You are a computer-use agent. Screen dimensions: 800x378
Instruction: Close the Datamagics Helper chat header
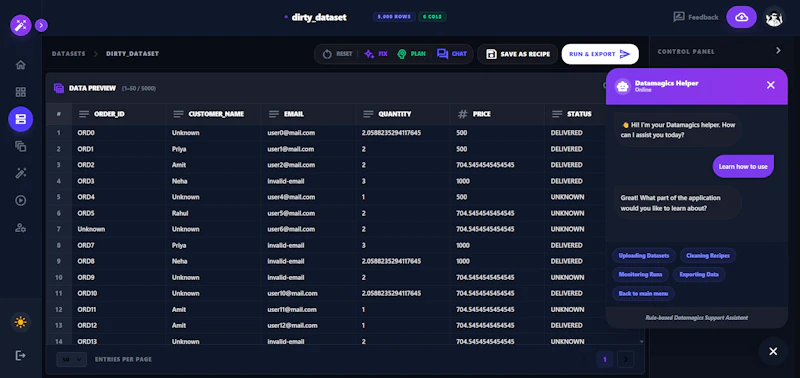pyautogui.click(x=770, y=85)
